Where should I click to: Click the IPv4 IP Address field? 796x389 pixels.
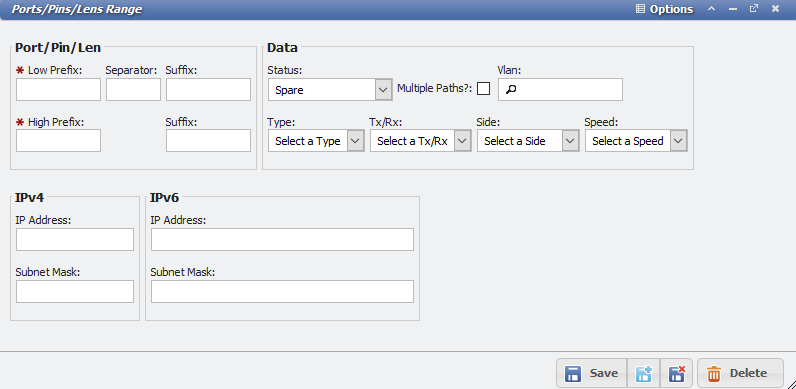[x=75, y=239]
